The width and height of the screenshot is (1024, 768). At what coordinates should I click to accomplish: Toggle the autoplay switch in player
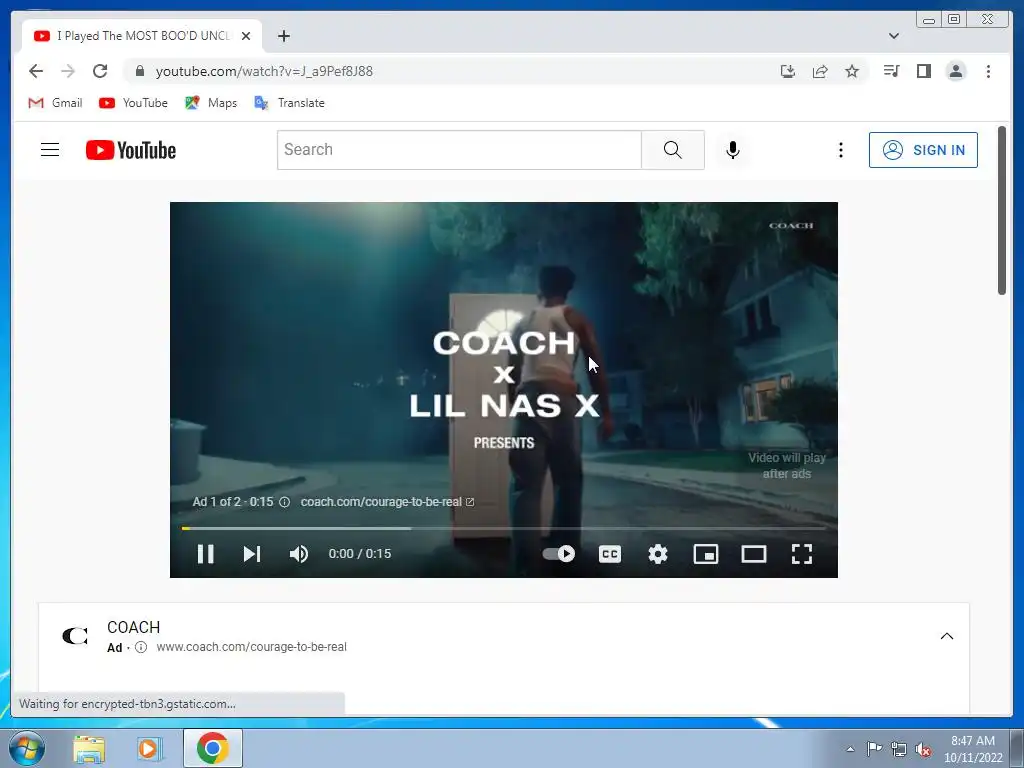(x=558, y=554)
